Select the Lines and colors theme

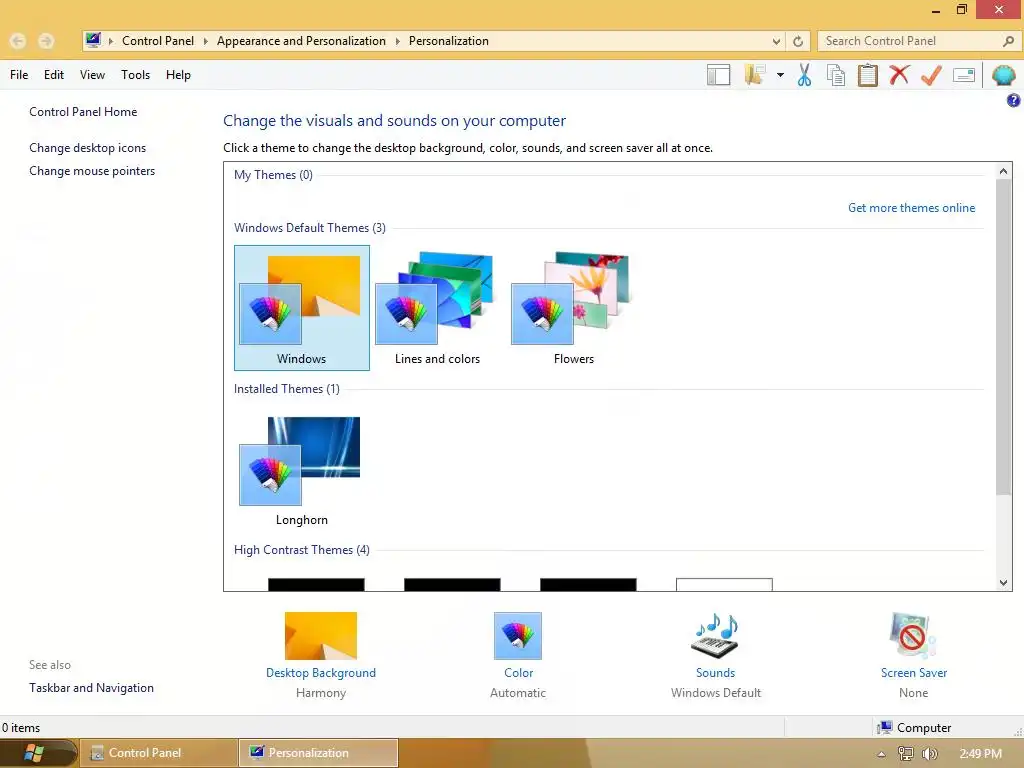tap(438, 308)
